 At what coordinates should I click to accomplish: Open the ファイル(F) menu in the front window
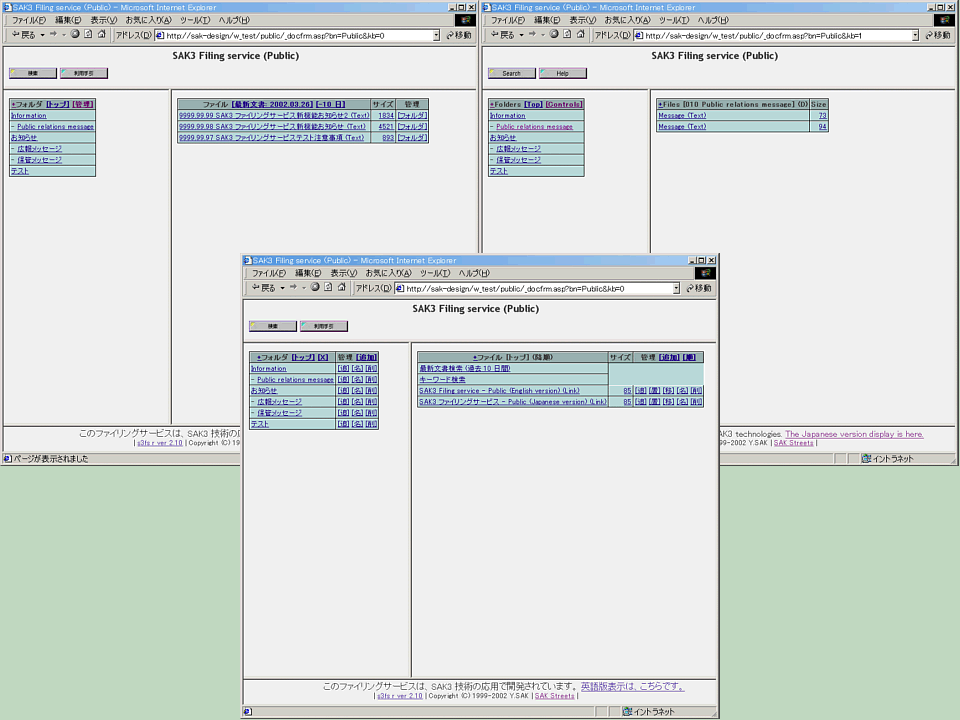pos(269,273)
